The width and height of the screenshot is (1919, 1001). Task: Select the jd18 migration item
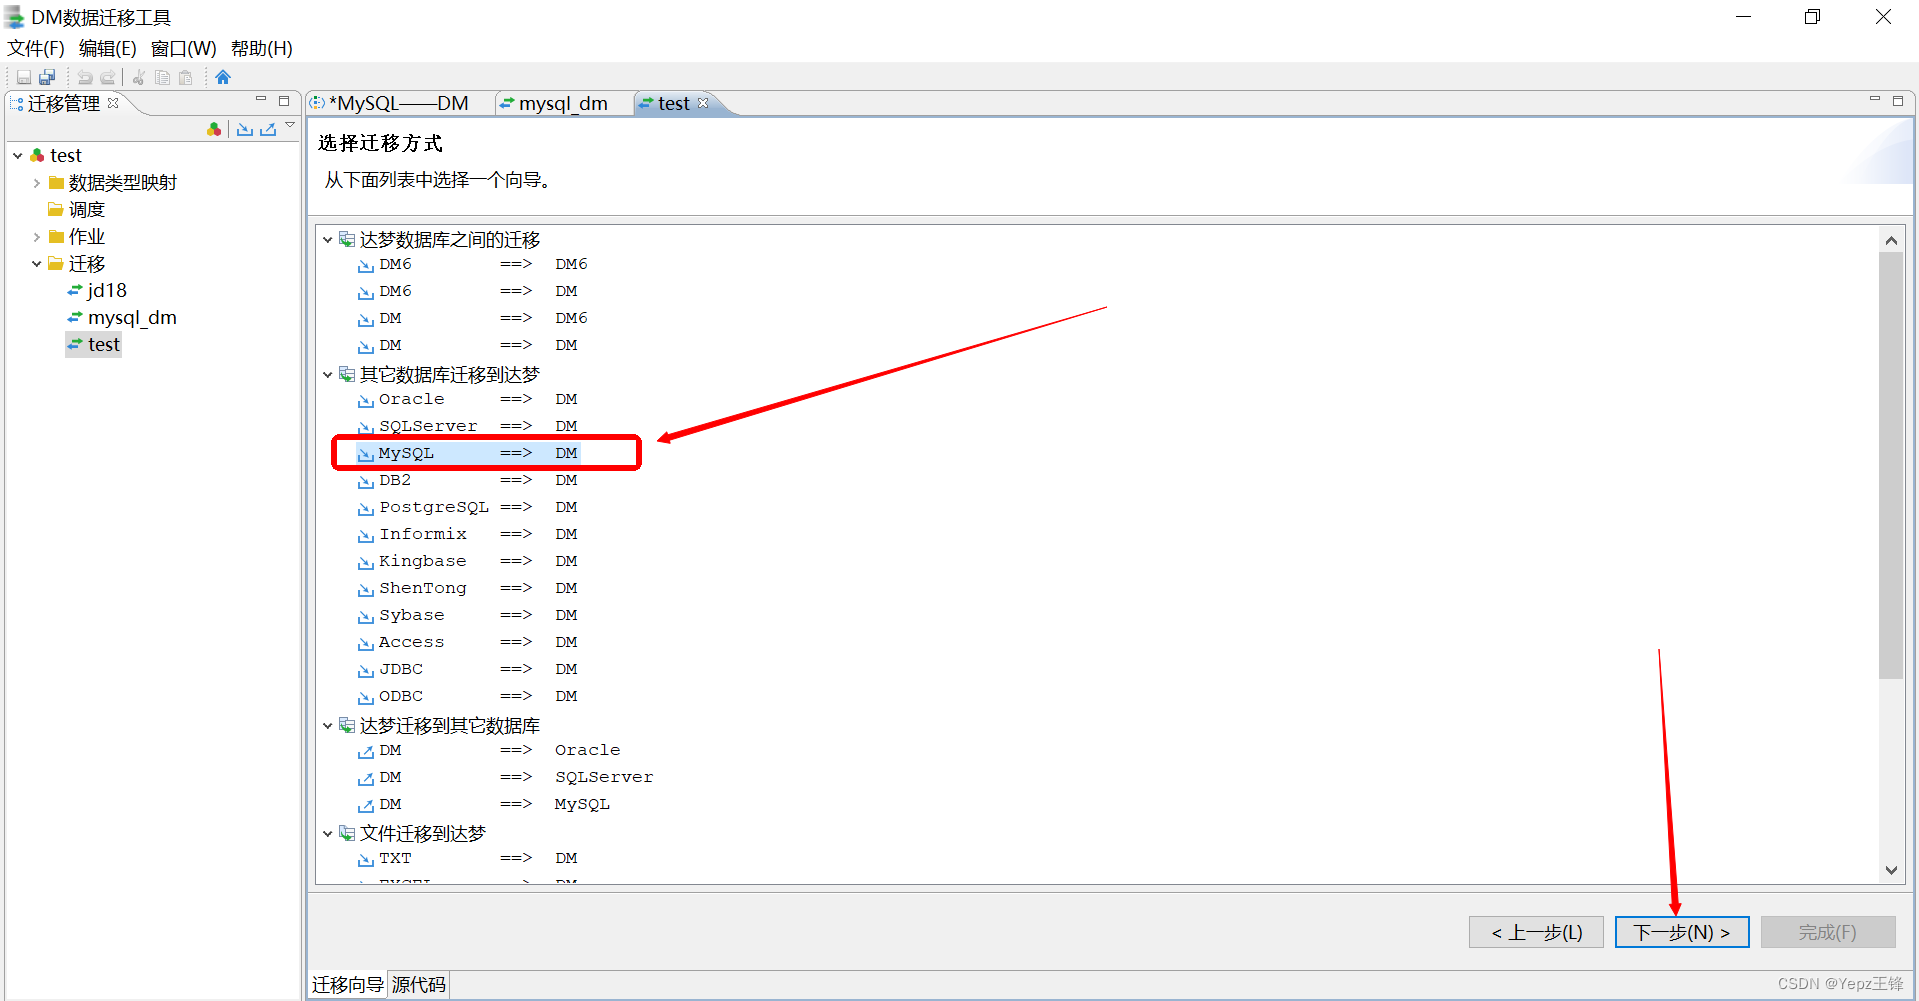coord(97,291)
